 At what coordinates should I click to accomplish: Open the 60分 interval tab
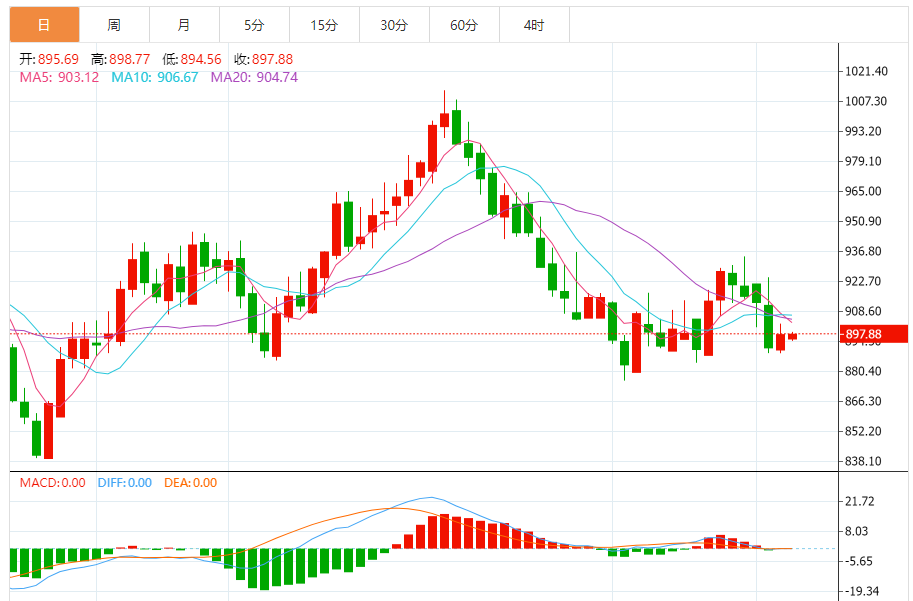[464, 25]
